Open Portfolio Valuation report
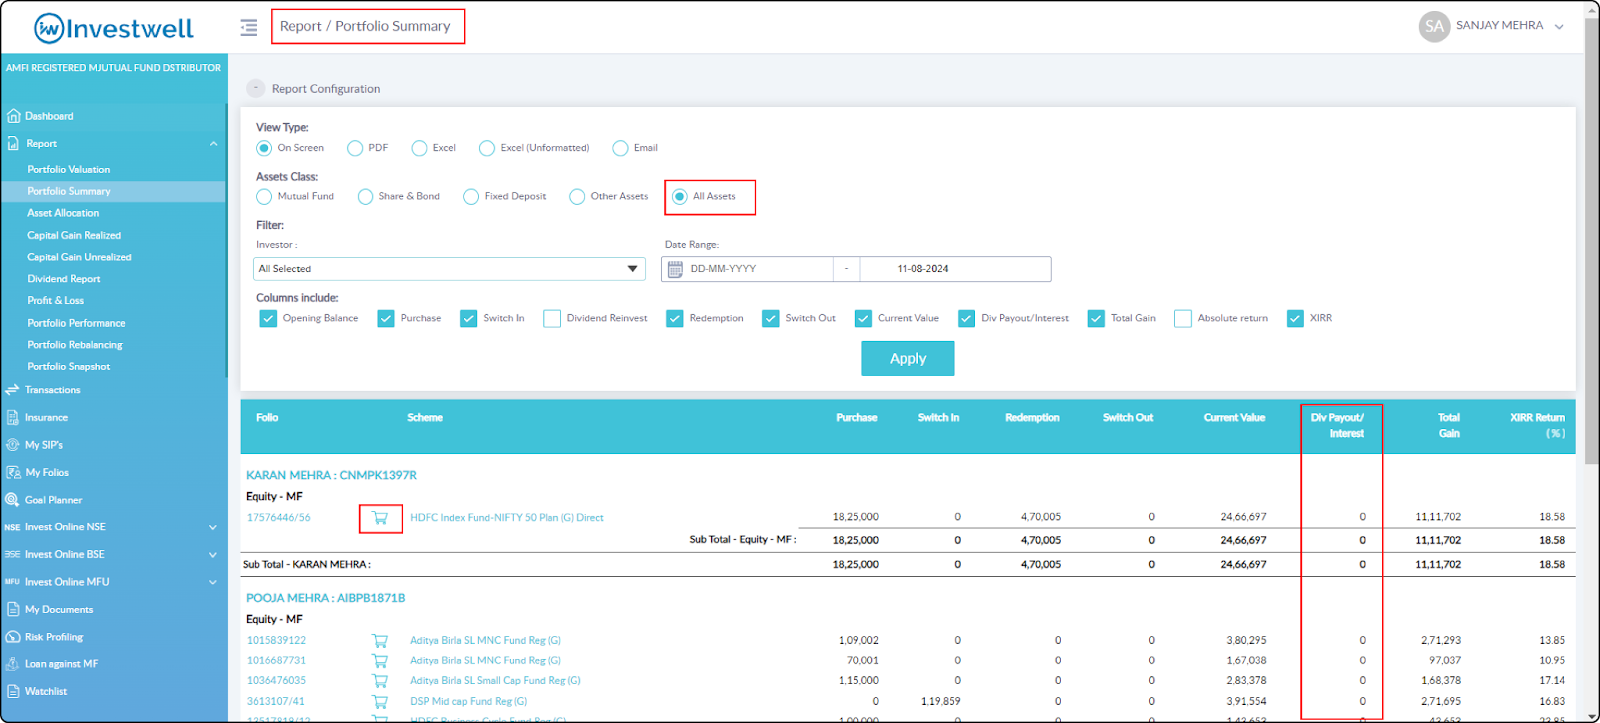Image resolution: width=1600 pixels, height=723 pixels. (69, 170)
